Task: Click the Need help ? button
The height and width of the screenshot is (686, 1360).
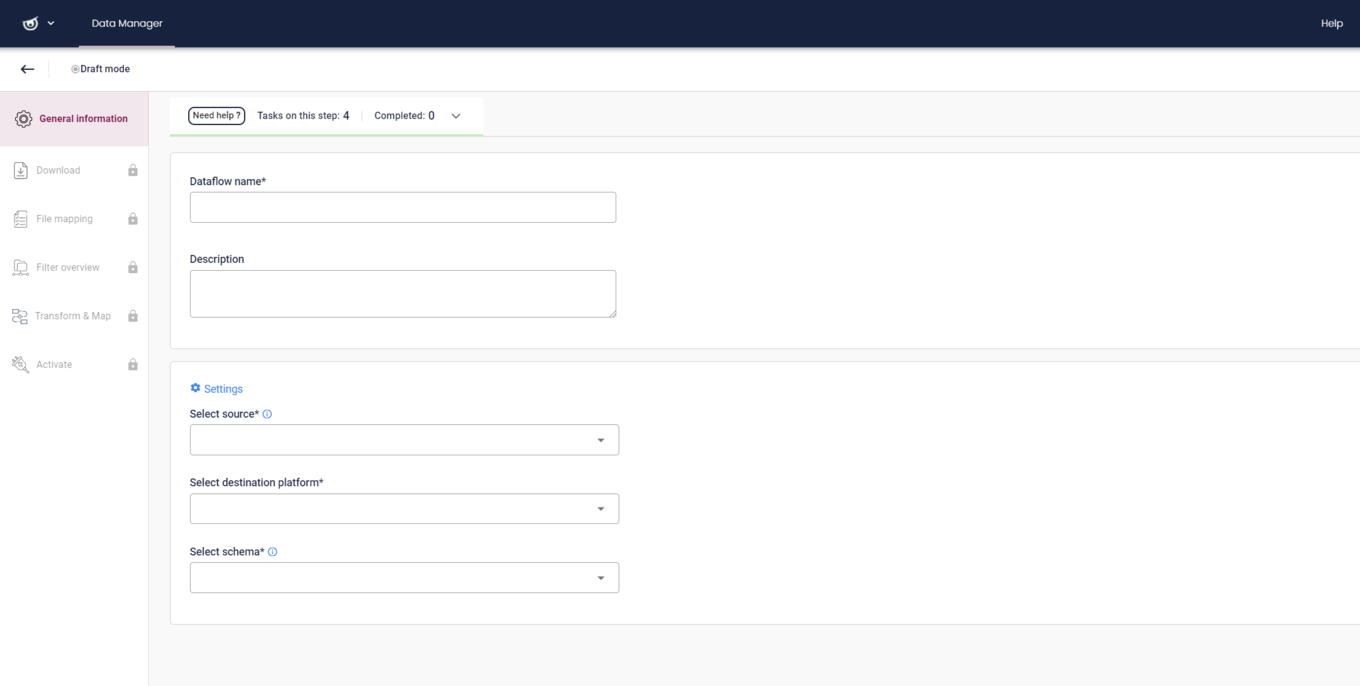Action: coord(217,116)
